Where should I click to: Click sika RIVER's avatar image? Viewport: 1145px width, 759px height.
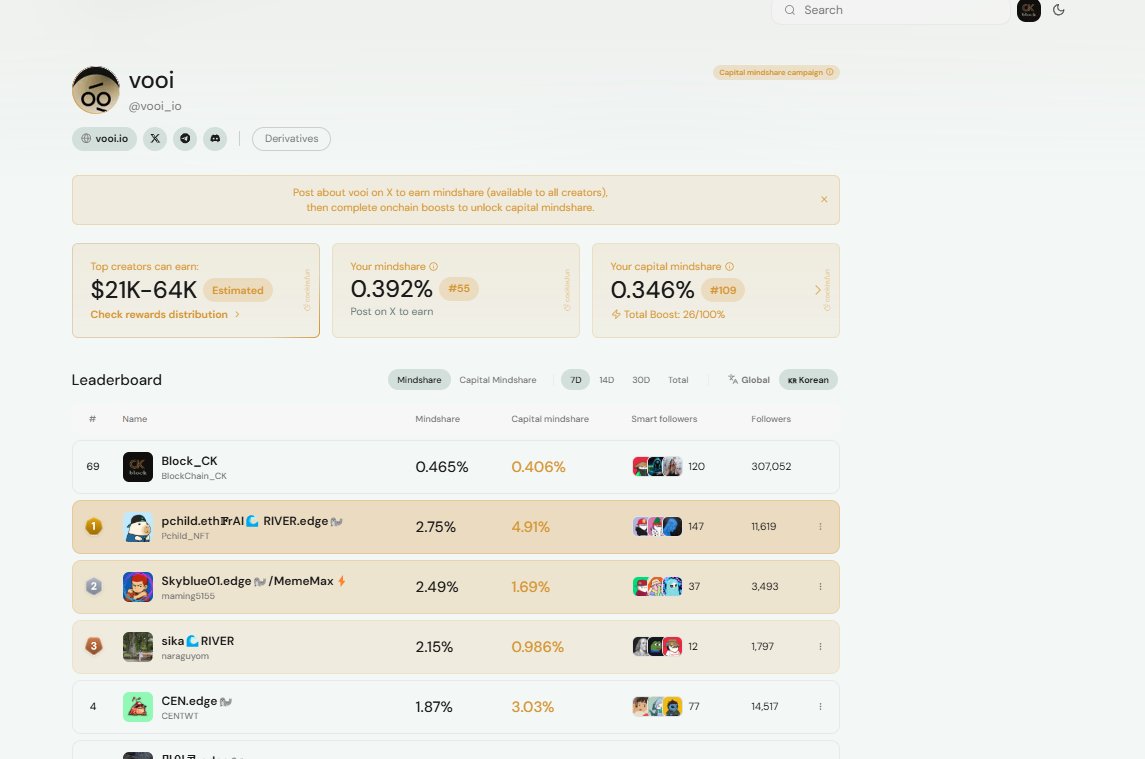coord(138,647)
